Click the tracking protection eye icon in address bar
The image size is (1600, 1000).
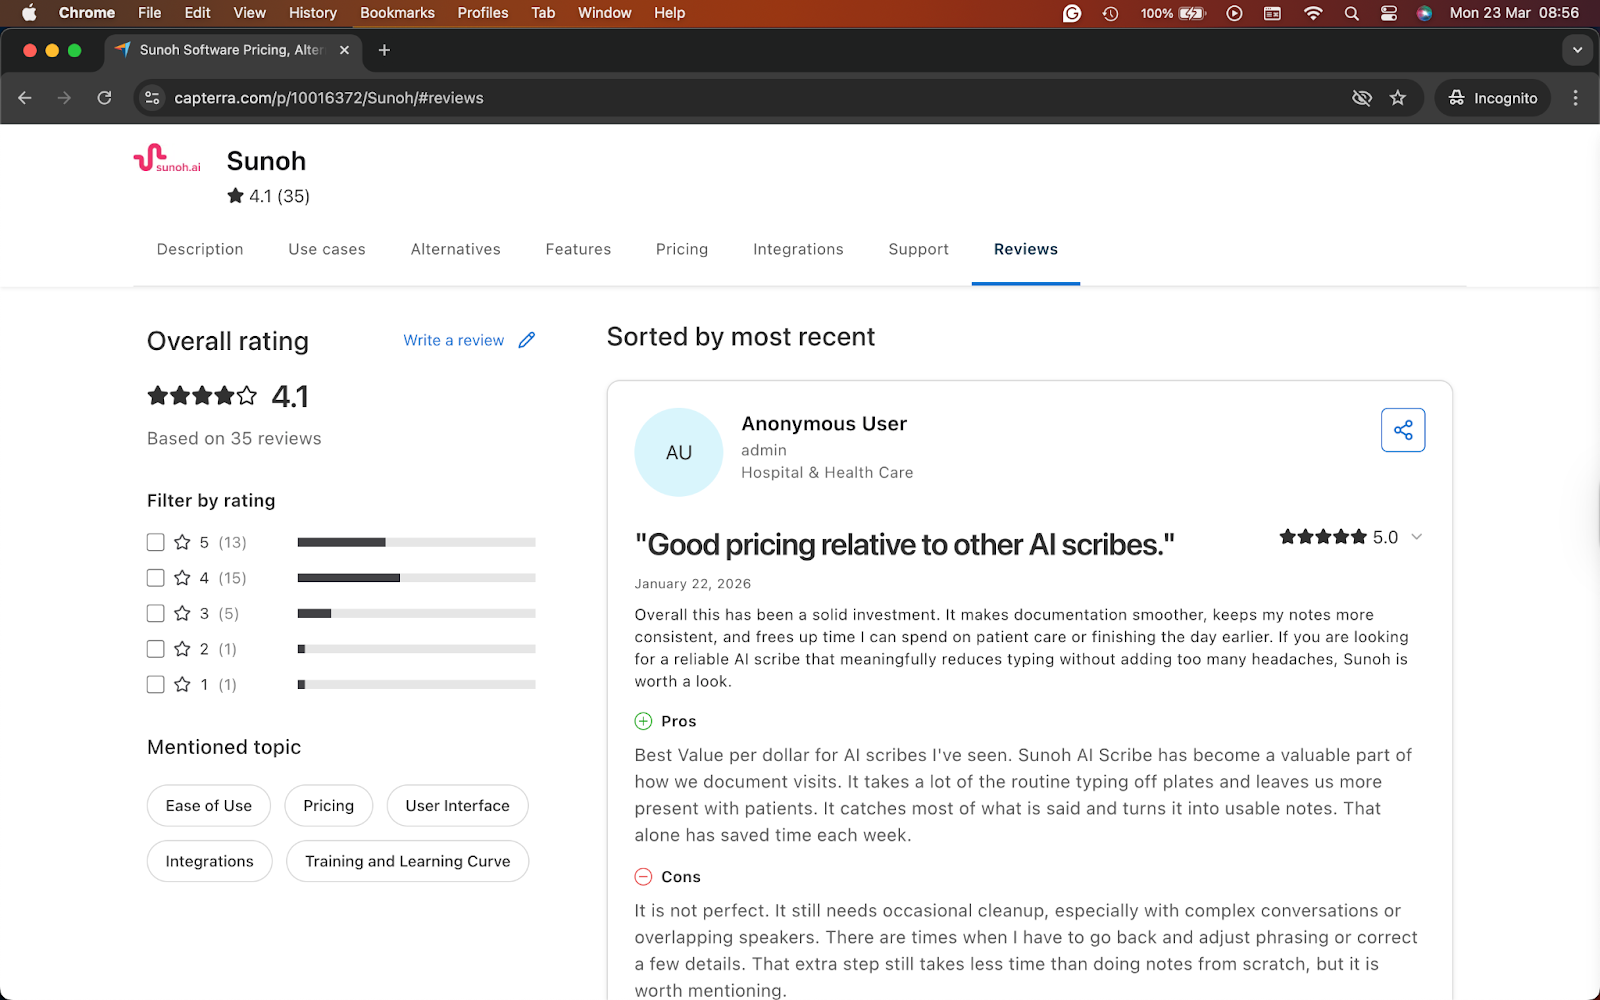click(1362, 98)
